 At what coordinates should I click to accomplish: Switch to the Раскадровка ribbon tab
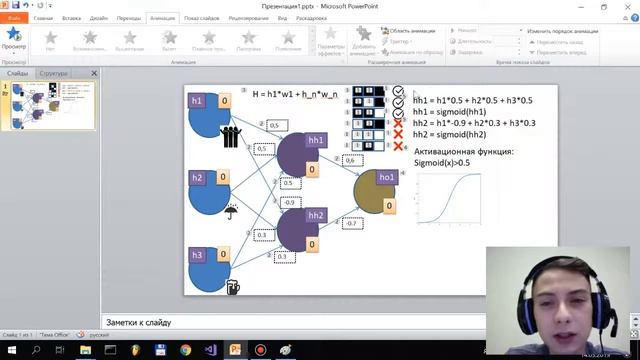[311, 18]
